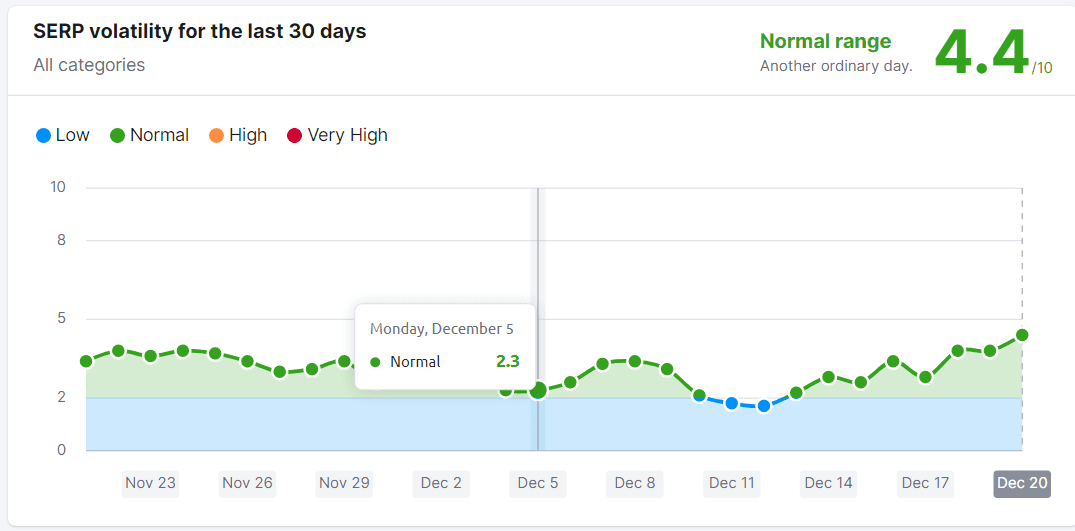Select the last data point above Dec 20

1022,335
